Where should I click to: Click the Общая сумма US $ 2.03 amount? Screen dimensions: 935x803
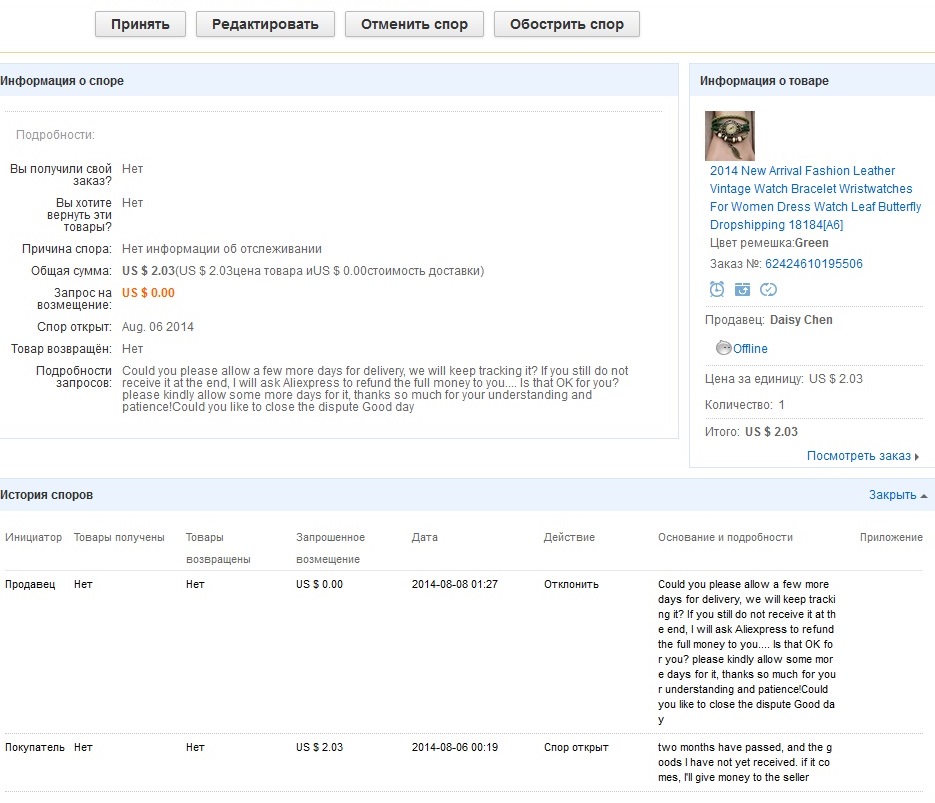coord(148,271)
